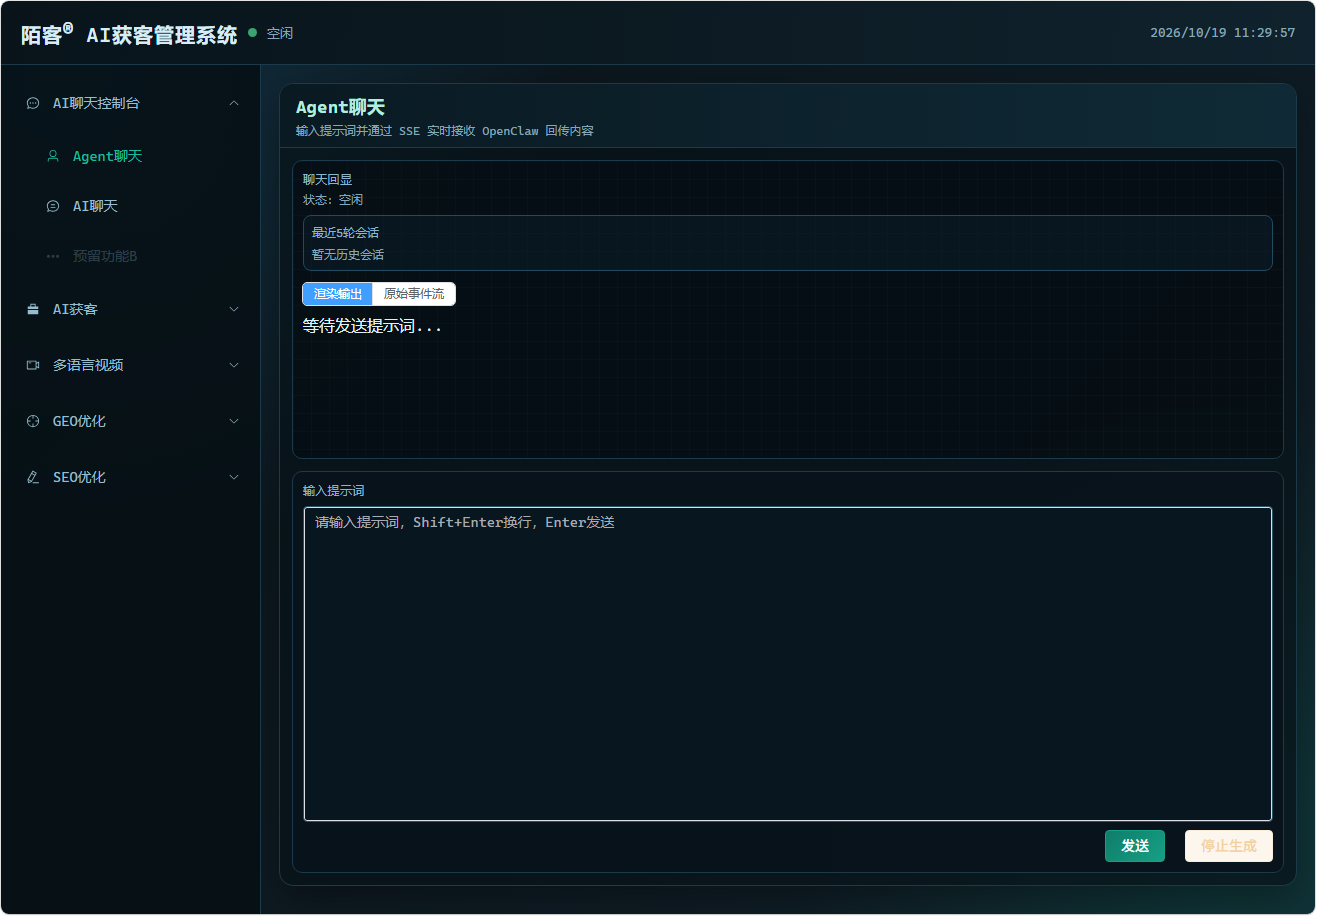Click the 停止生成 button
Viewport: 1318px width, 916px height.
pyautogui.click(x=1229, y=846)
